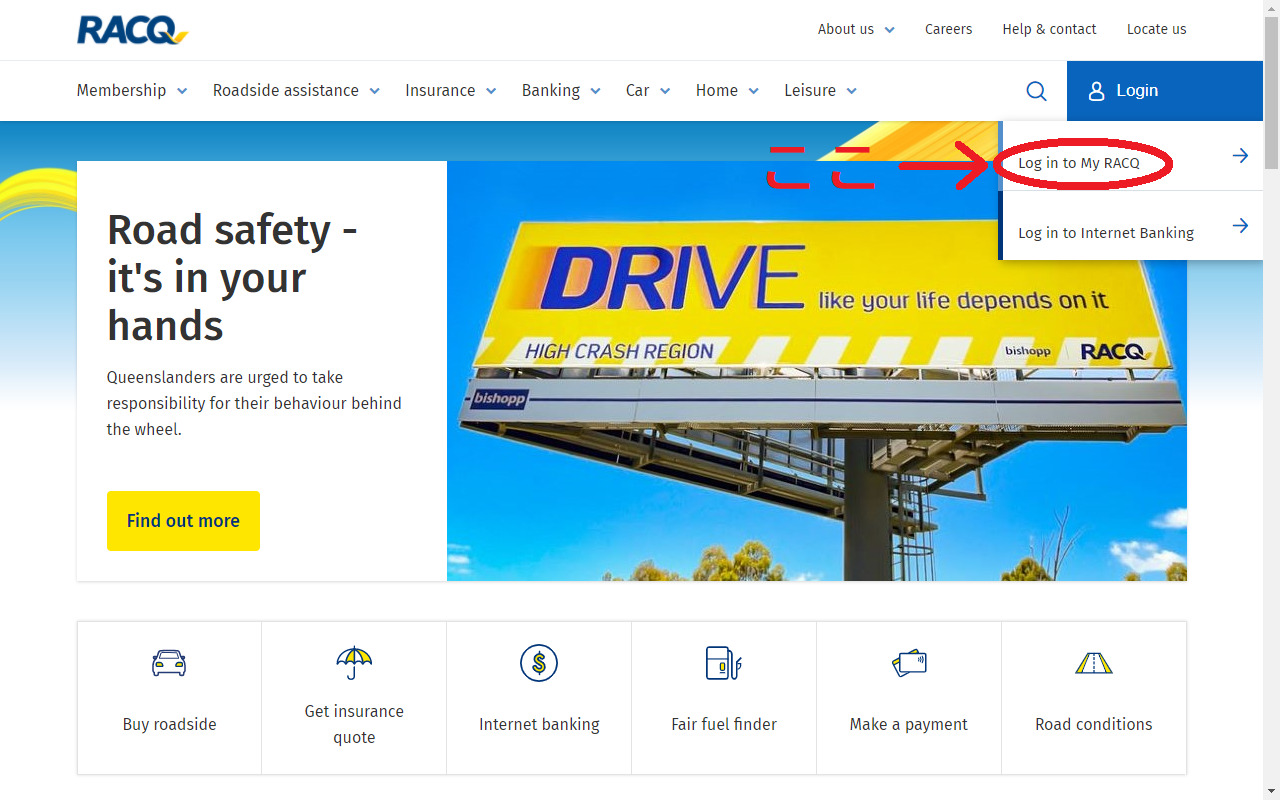Click the Buy roadside car icon
Screen dimensions: 1280x800
pos(169,663)
